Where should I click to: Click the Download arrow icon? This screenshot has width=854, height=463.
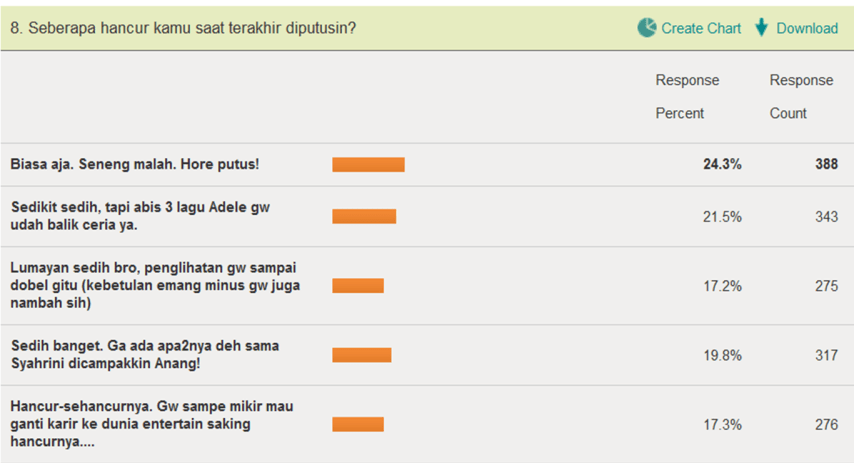(x=762, y=28)
